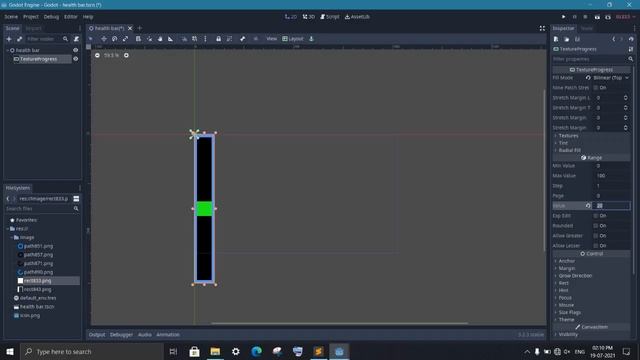
Task: Enable Allow Greater checkbox
Action: click(596, 236)
